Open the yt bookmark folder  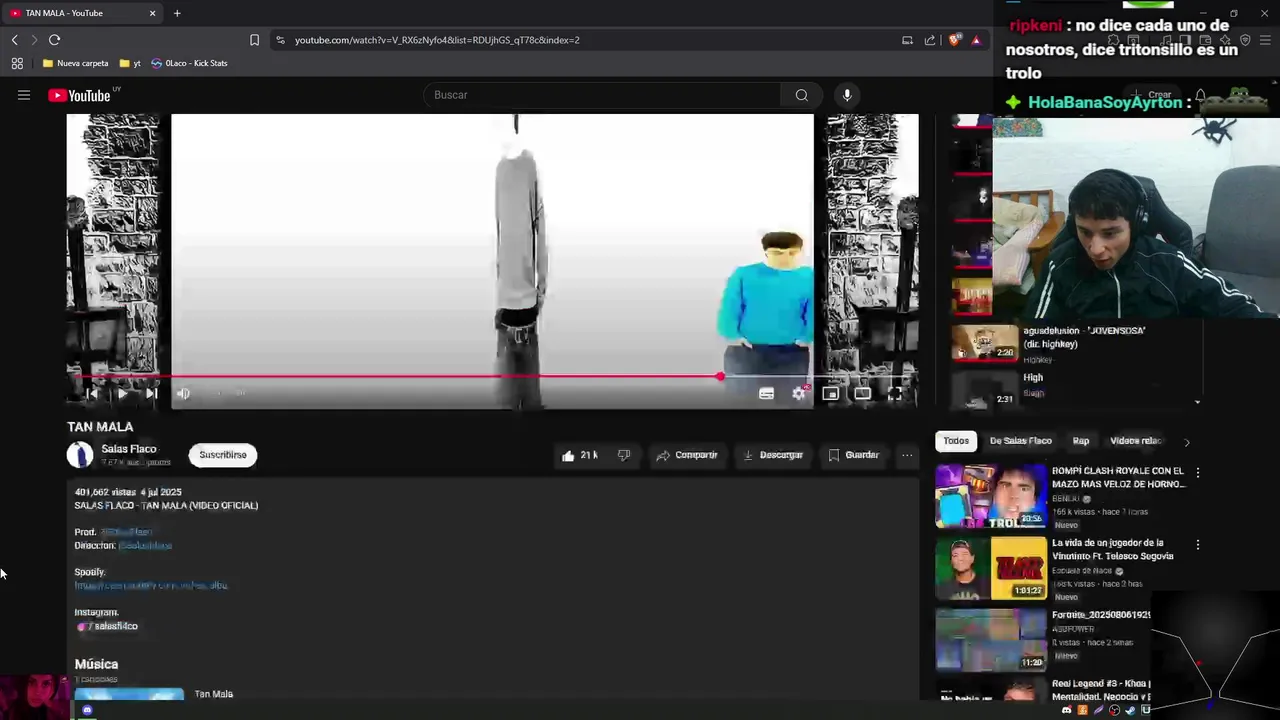click(130, 63)
